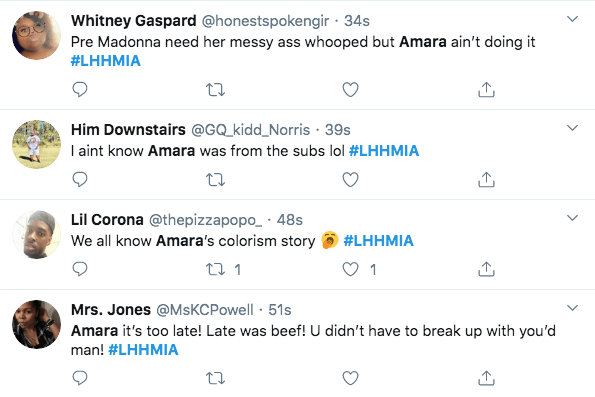Retweet Whitney Gaspard's tweet

(x=215, y=90)
